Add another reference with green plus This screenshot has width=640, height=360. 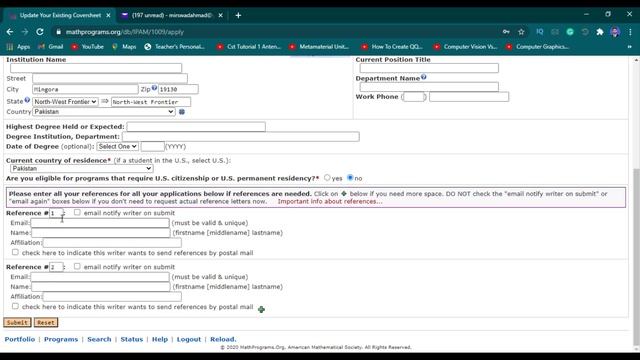(261, 309)
